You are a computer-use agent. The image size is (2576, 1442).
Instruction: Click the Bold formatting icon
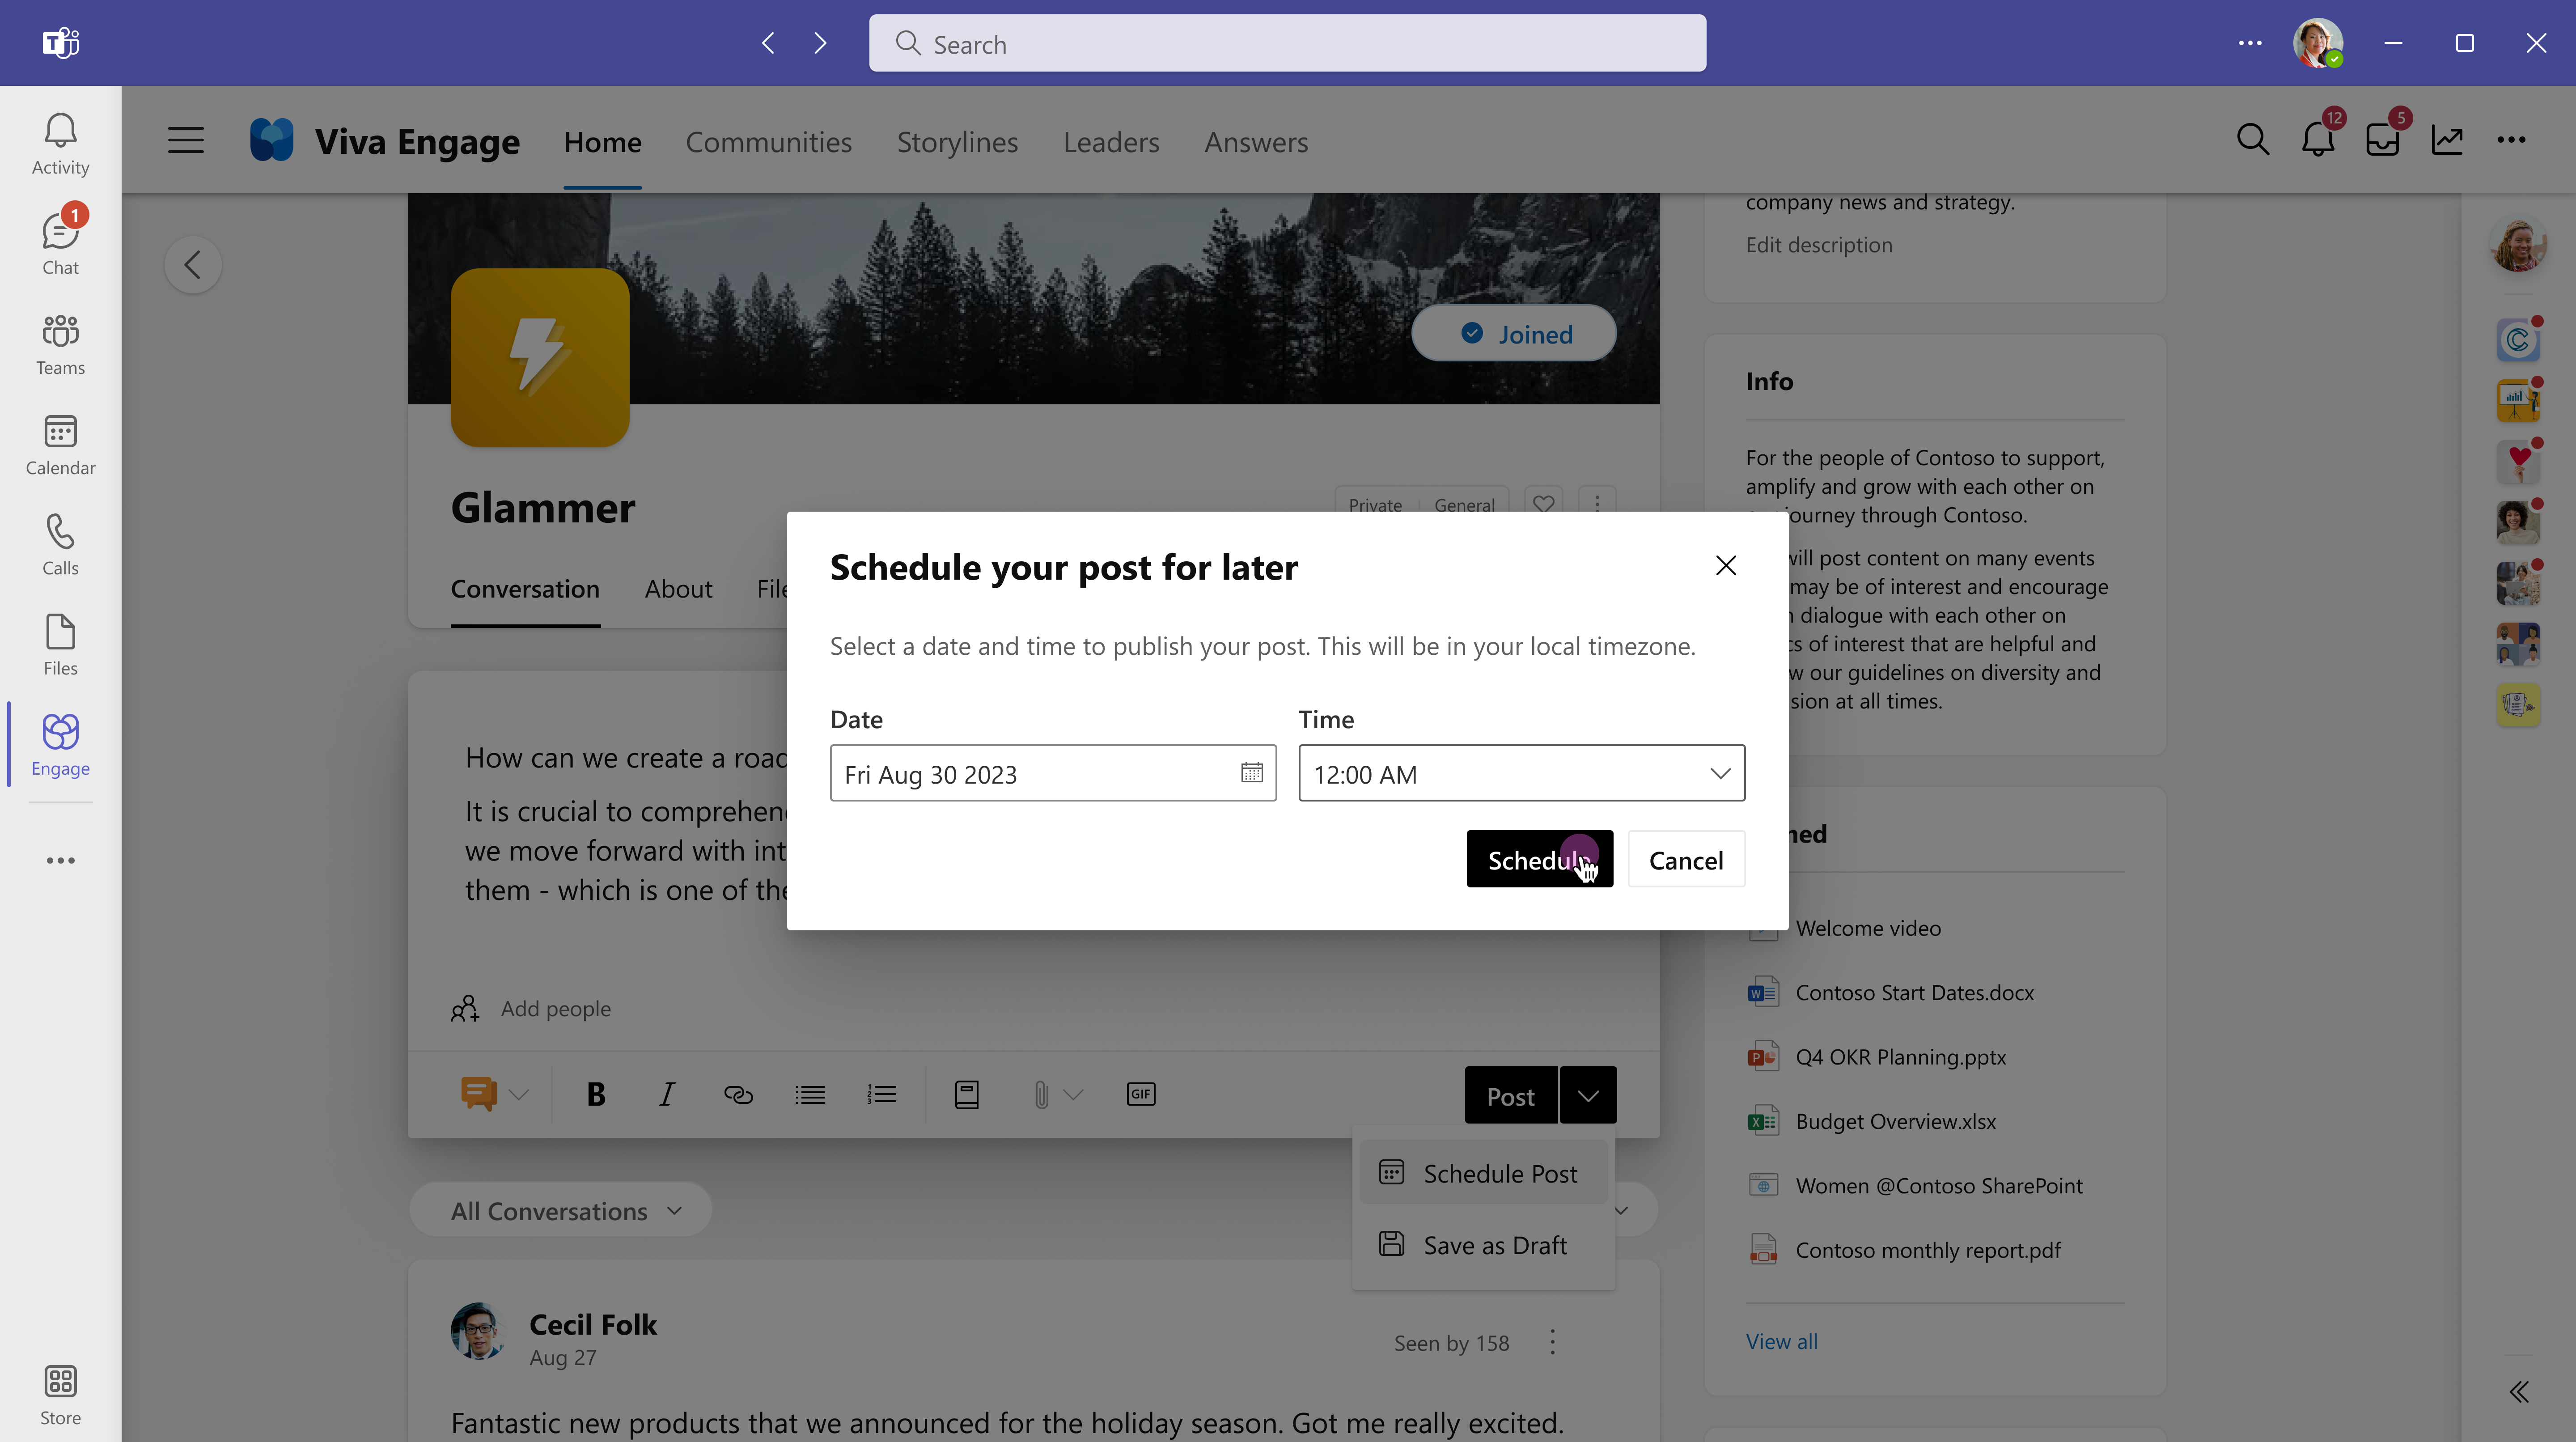(x=596, y=1094)
